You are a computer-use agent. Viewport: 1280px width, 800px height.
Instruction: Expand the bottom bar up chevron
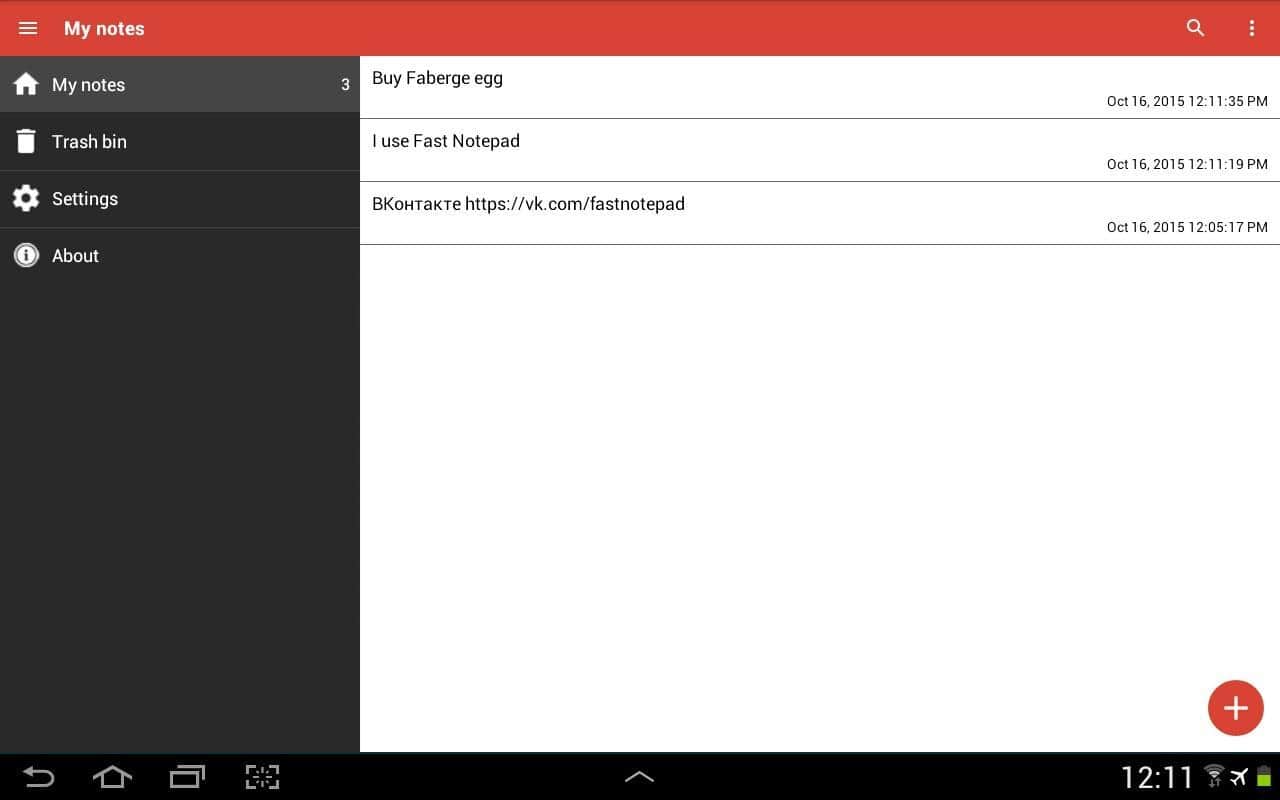639,776
